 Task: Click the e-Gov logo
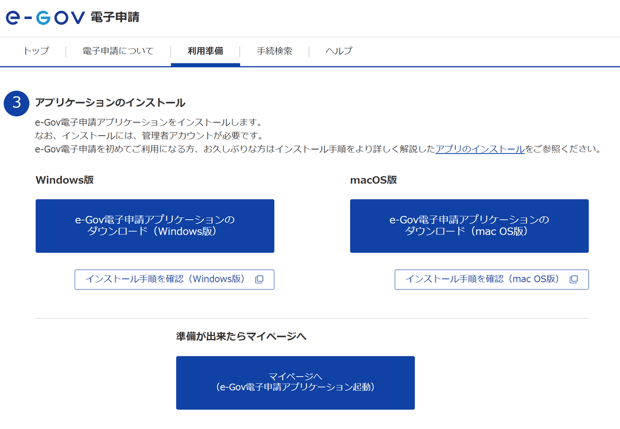pyautogui.click(x=45, y=17)
